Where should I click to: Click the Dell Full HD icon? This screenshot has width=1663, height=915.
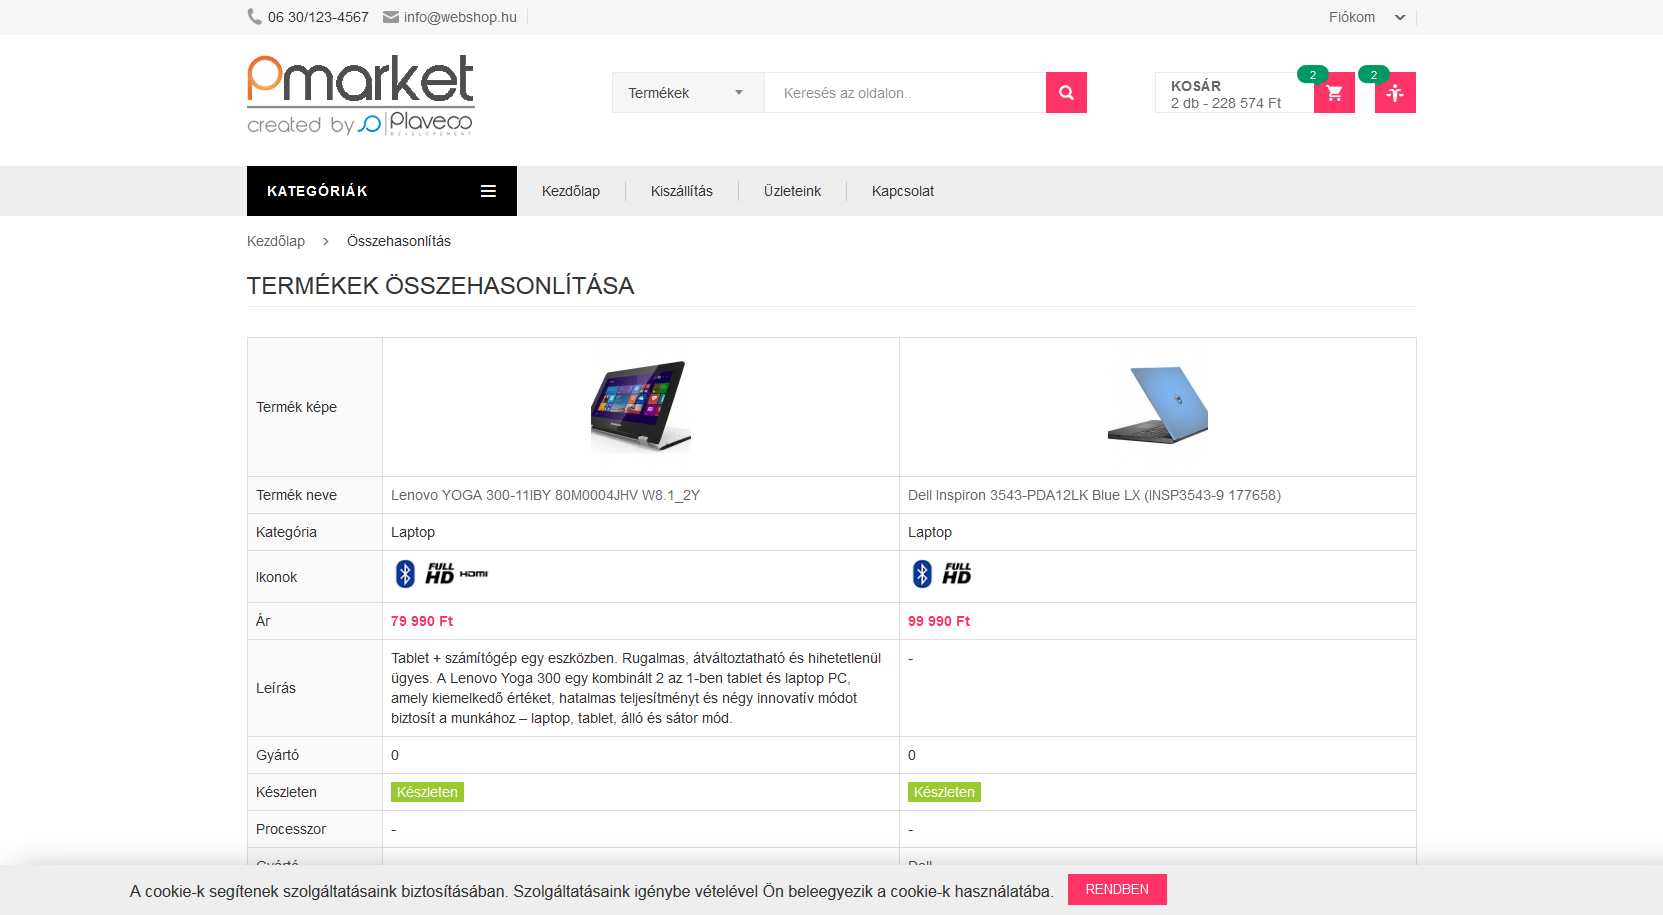[956, 574]
